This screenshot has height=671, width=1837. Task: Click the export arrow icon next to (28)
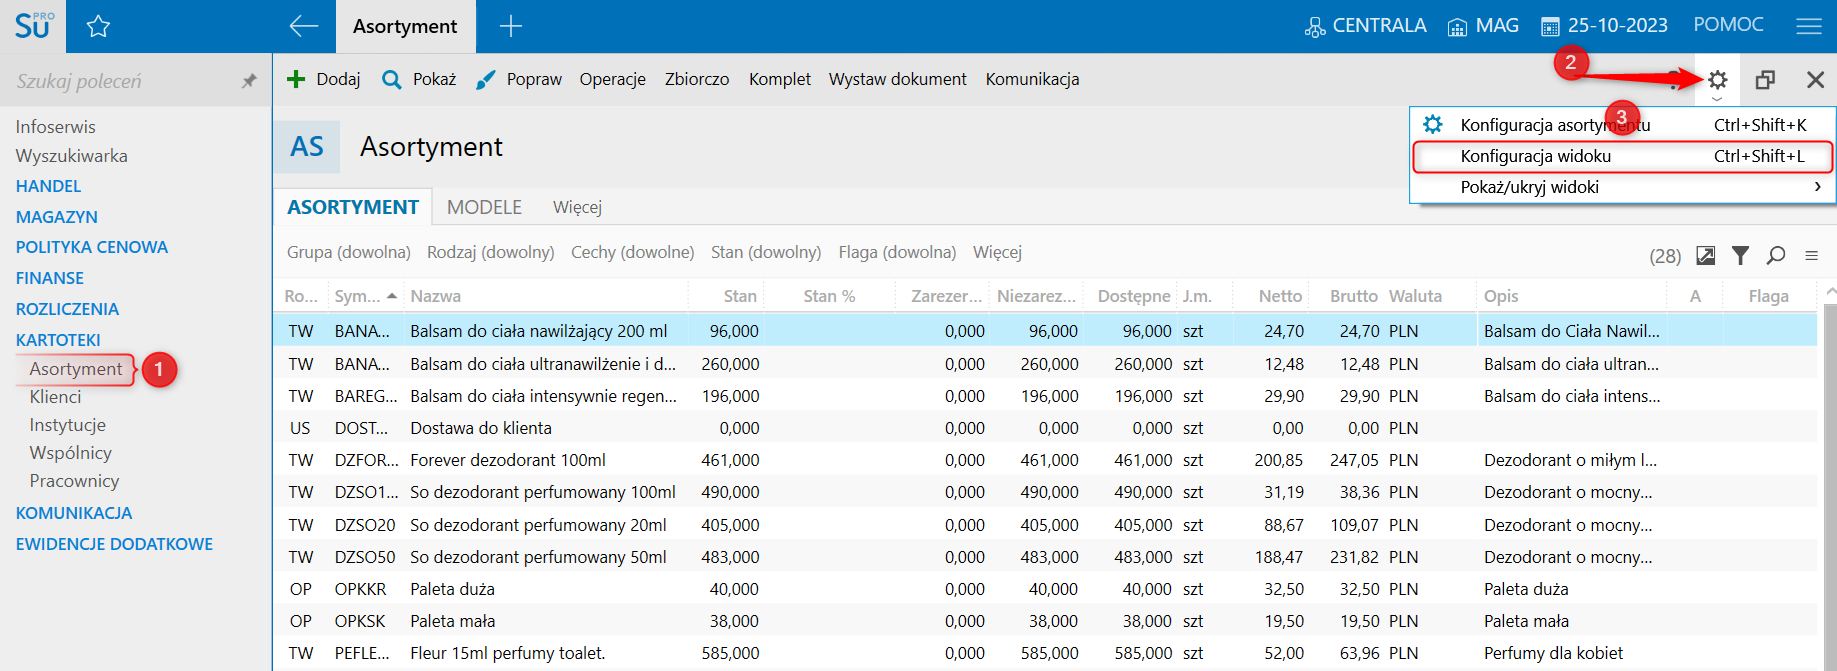click(x=1705, y=256)
